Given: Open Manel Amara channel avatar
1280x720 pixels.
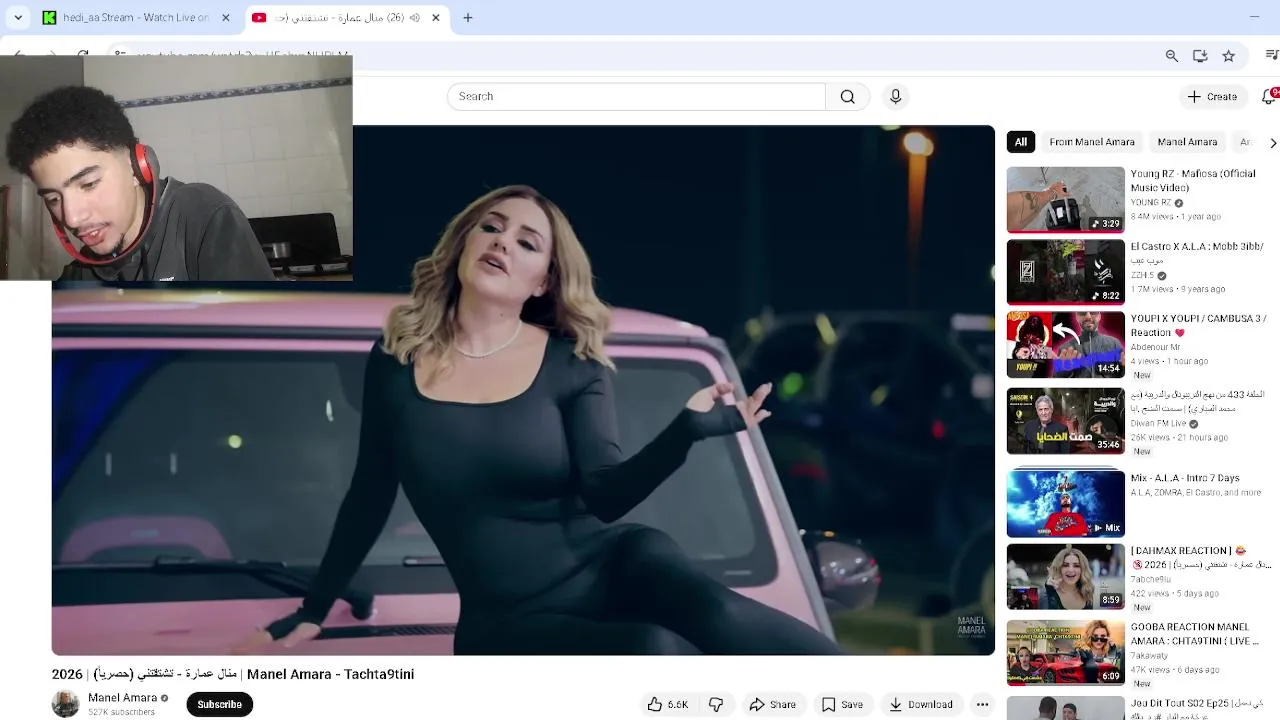Looking at the screenshot, I should click(x=65, y=704).
